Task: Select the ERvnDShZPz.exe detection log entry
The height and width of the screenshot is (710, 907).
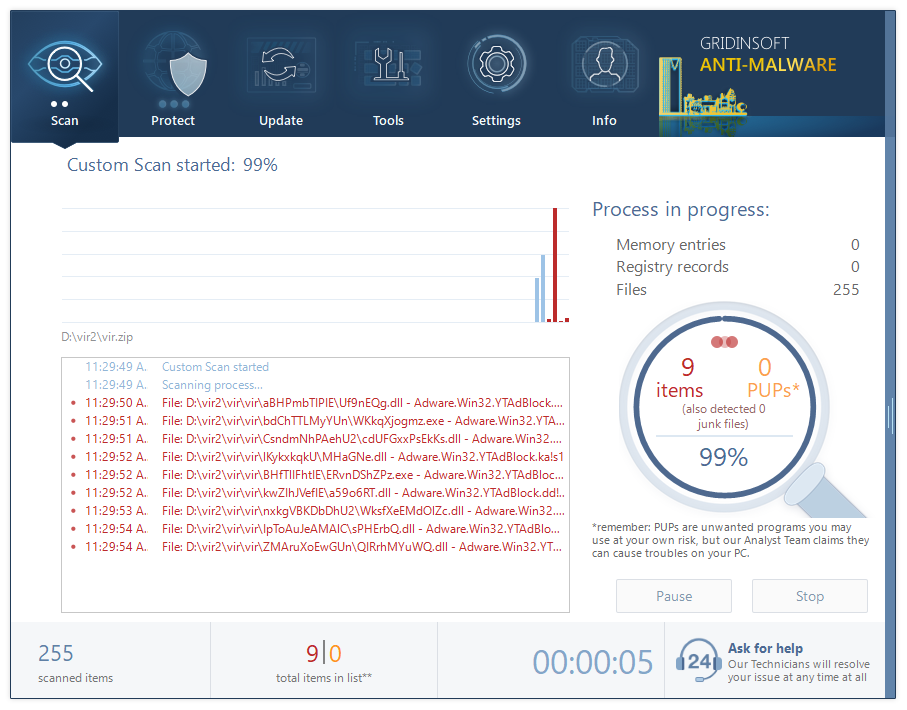Action: point(364,475)
